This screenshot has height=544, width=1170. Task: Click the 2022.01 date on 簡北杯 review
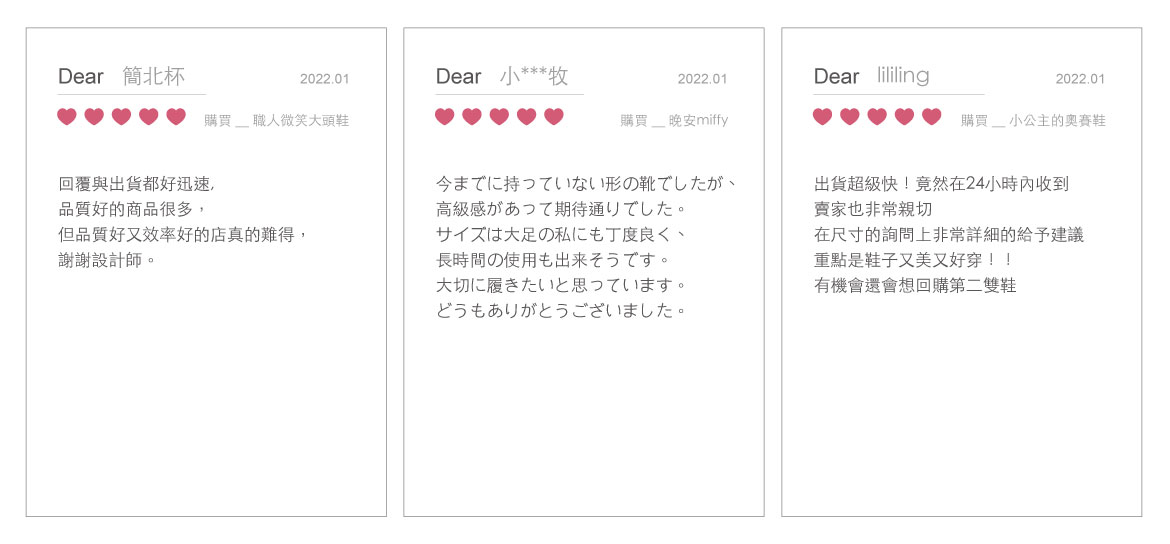click(324, 79)
